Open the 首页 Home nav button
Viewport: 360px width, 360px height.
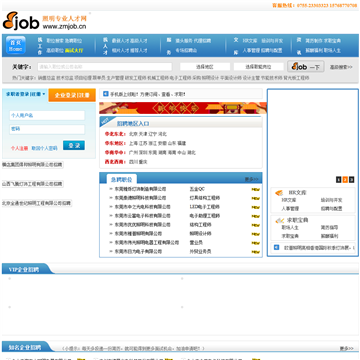click(x=15, y=45)
